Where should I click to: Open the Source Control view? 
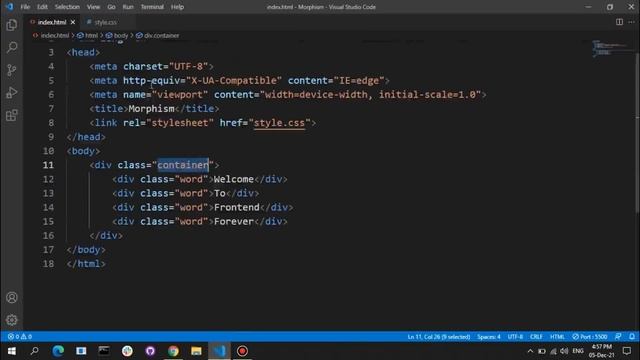click(x=12, y=70)
